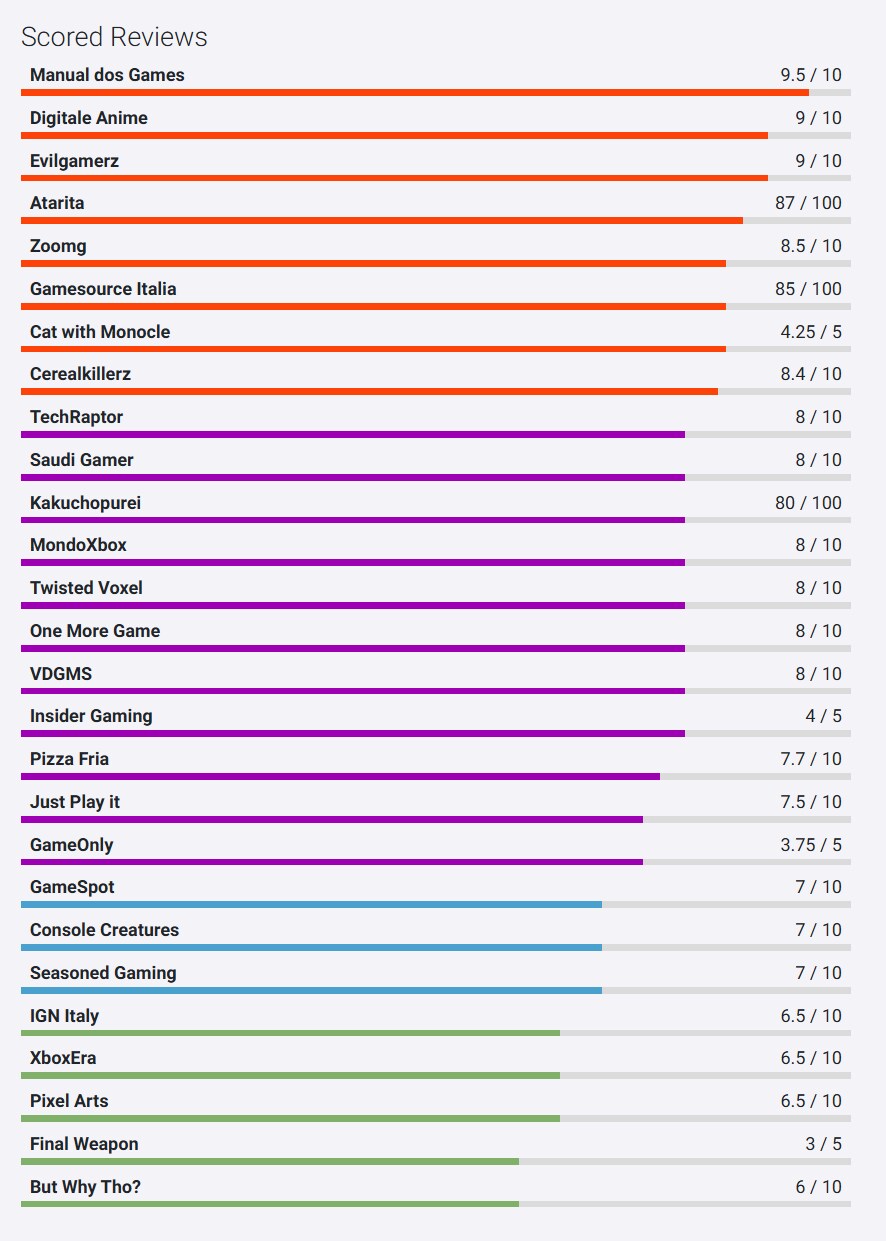This screenshot has width=886, height=1241.
Task: Click the Digitale Anime review link
Action: click(x=89, y=118)
